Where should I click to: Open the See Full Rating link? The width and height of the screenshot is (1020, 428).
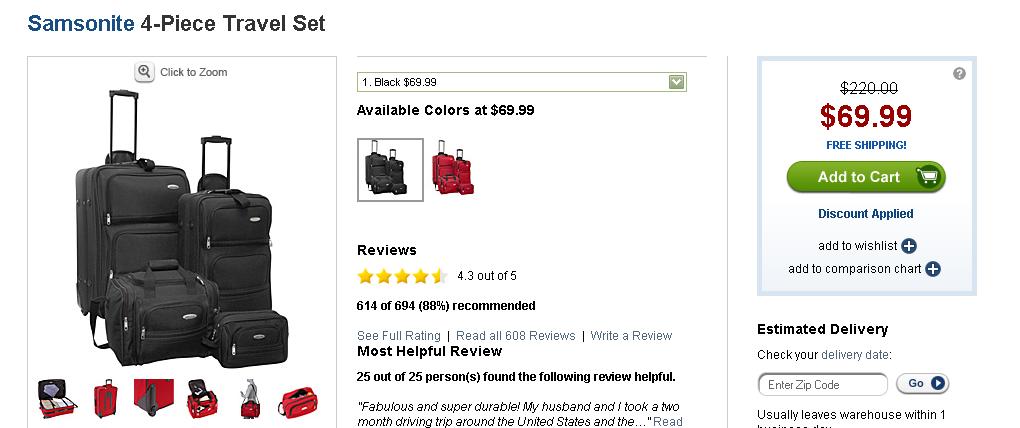(399, 336)
